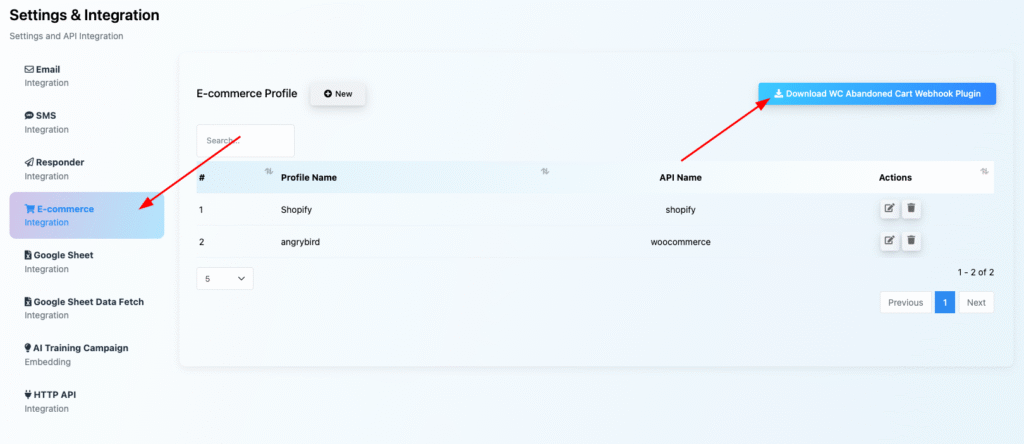Go to Previous page

(x=906, y=302)
